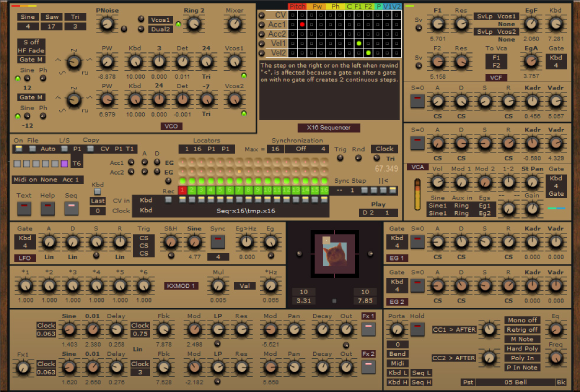Image resolution: width=580 pixels, height=392 pixels.
Task: Click the Val button next to Mul
Action: 245,286
